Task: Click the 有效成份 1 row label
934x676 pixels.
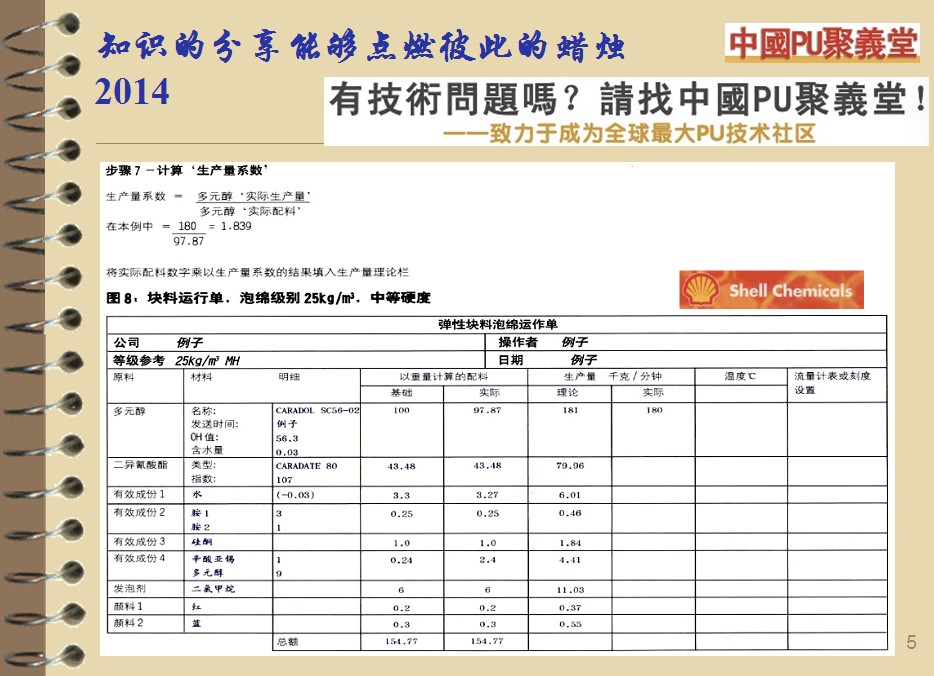Action: 139,494
